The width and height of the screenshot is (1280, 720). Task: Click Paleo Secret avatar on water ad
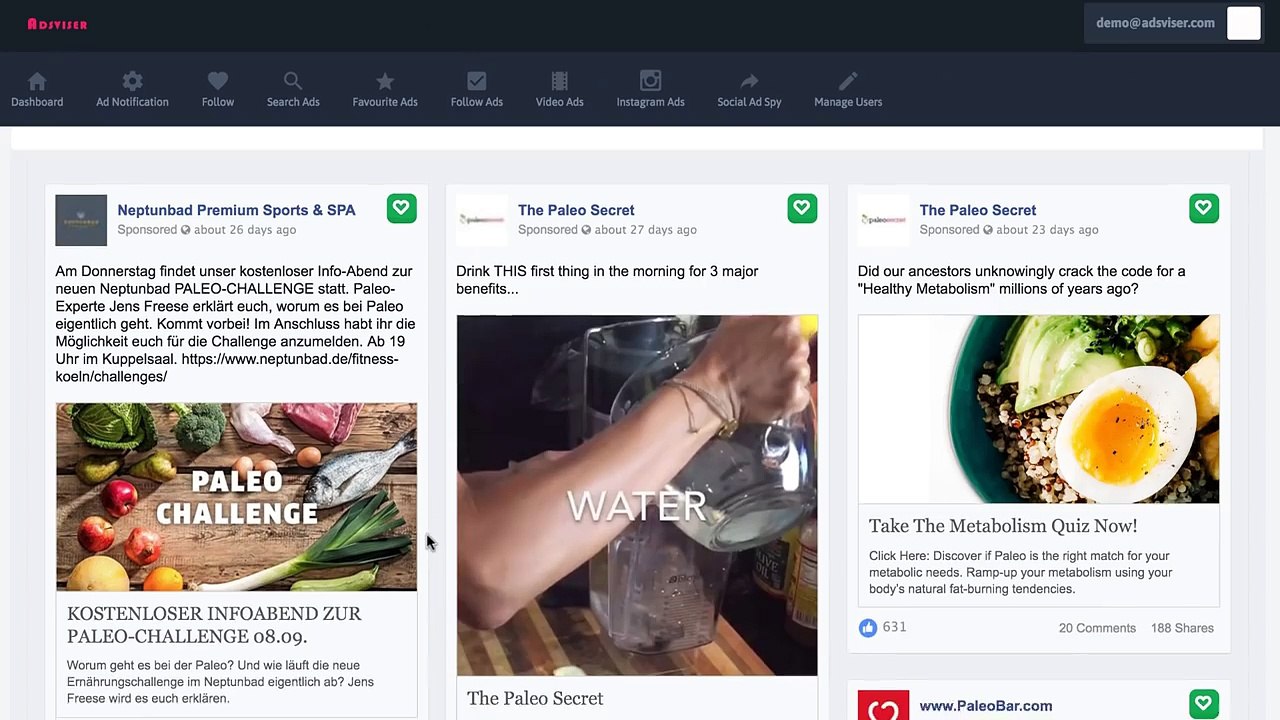[482, 220]
